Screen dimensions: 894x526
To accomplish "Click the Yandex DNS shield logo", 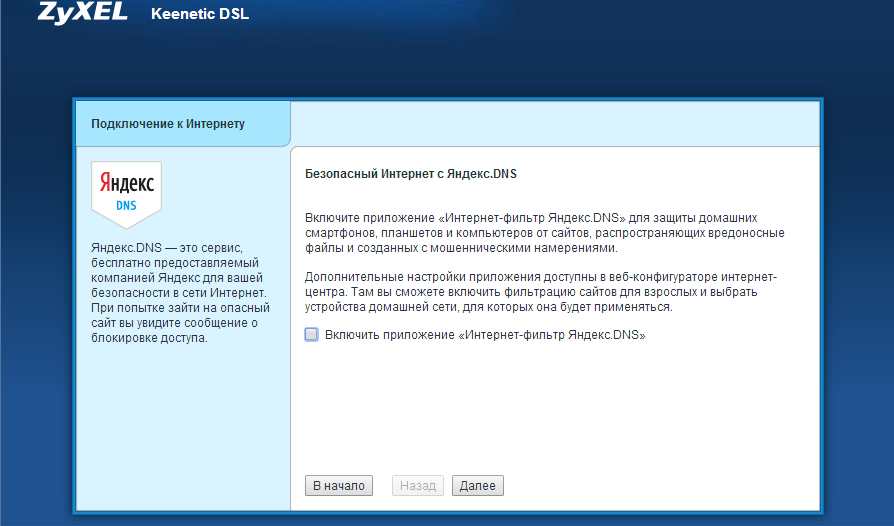I will pyautogui.click(x=126, y=194).
